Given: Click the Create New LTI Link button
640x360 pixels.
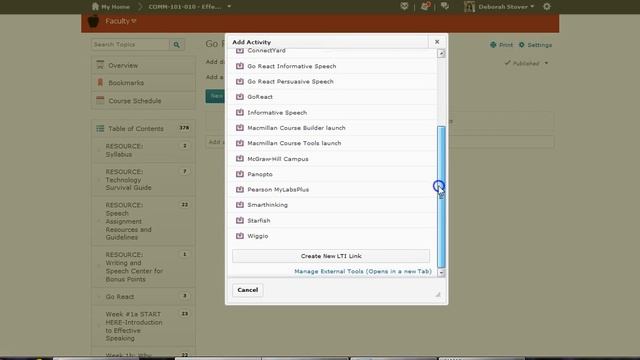Looking at the screenshot, I should [331, 256].
